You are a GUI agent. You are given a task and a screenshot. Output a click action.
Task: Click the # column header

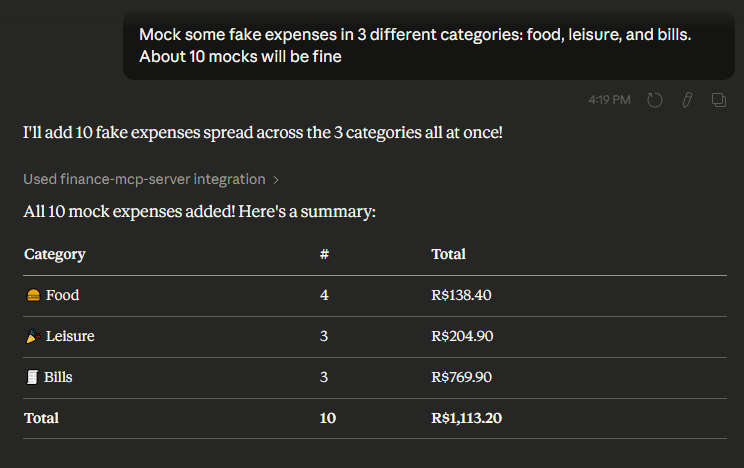pos(324,254)
